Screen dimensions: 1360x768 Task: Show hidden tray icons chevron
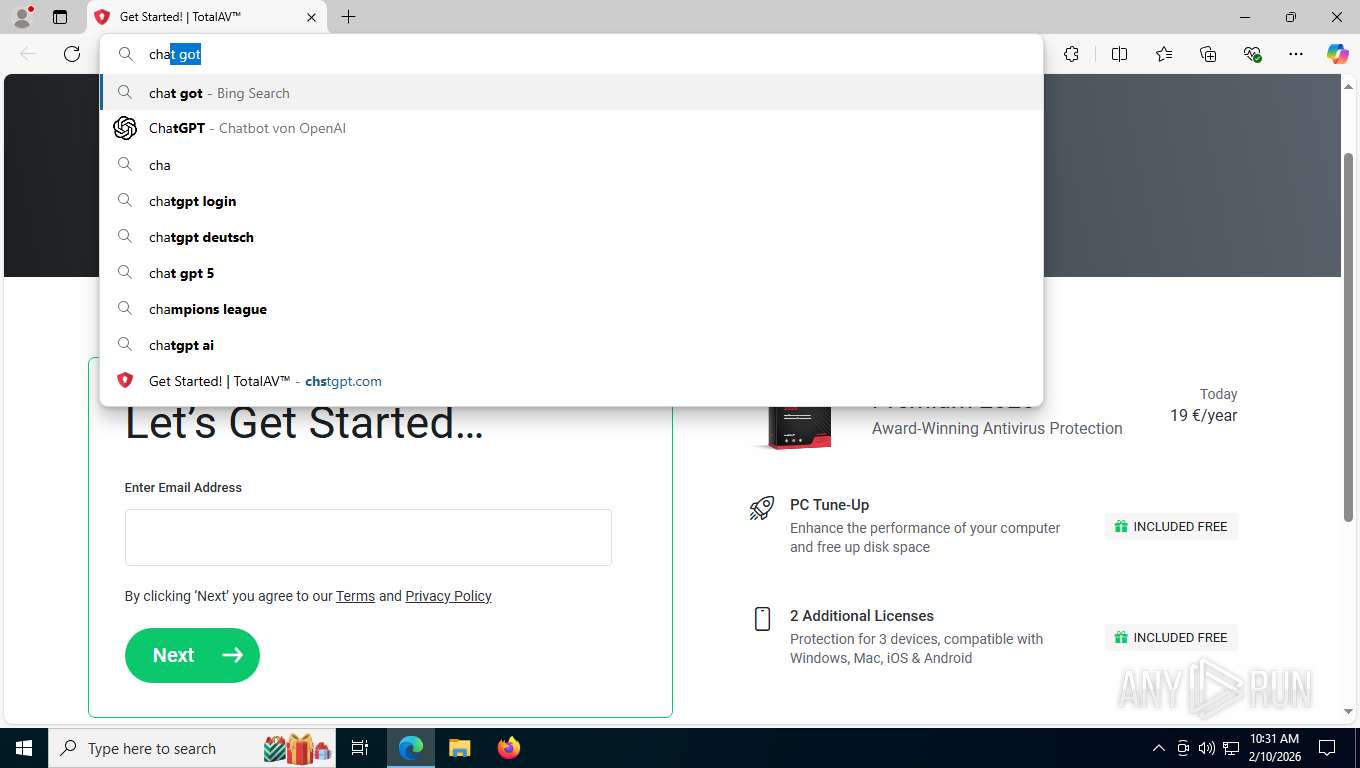point(1159,748)
